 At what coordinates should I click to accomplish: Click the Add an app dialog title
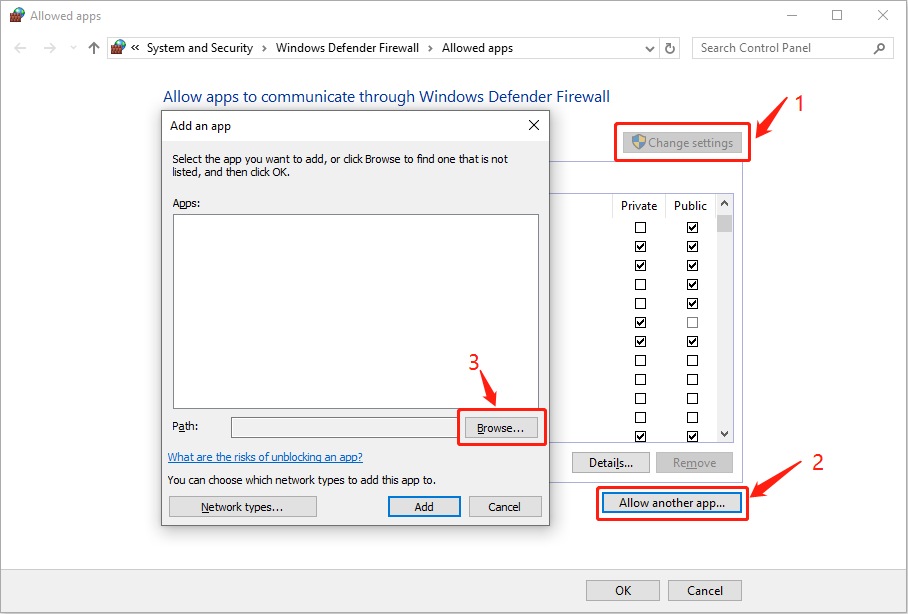coord(200,126)
